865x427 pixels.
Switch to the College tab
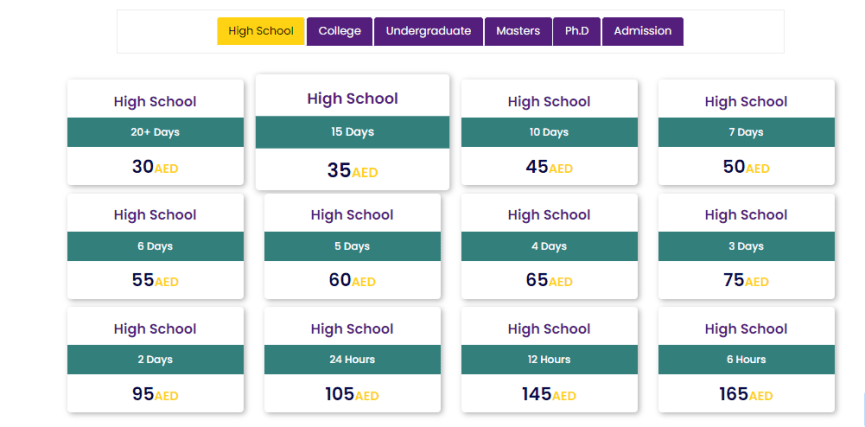point(339,31)
